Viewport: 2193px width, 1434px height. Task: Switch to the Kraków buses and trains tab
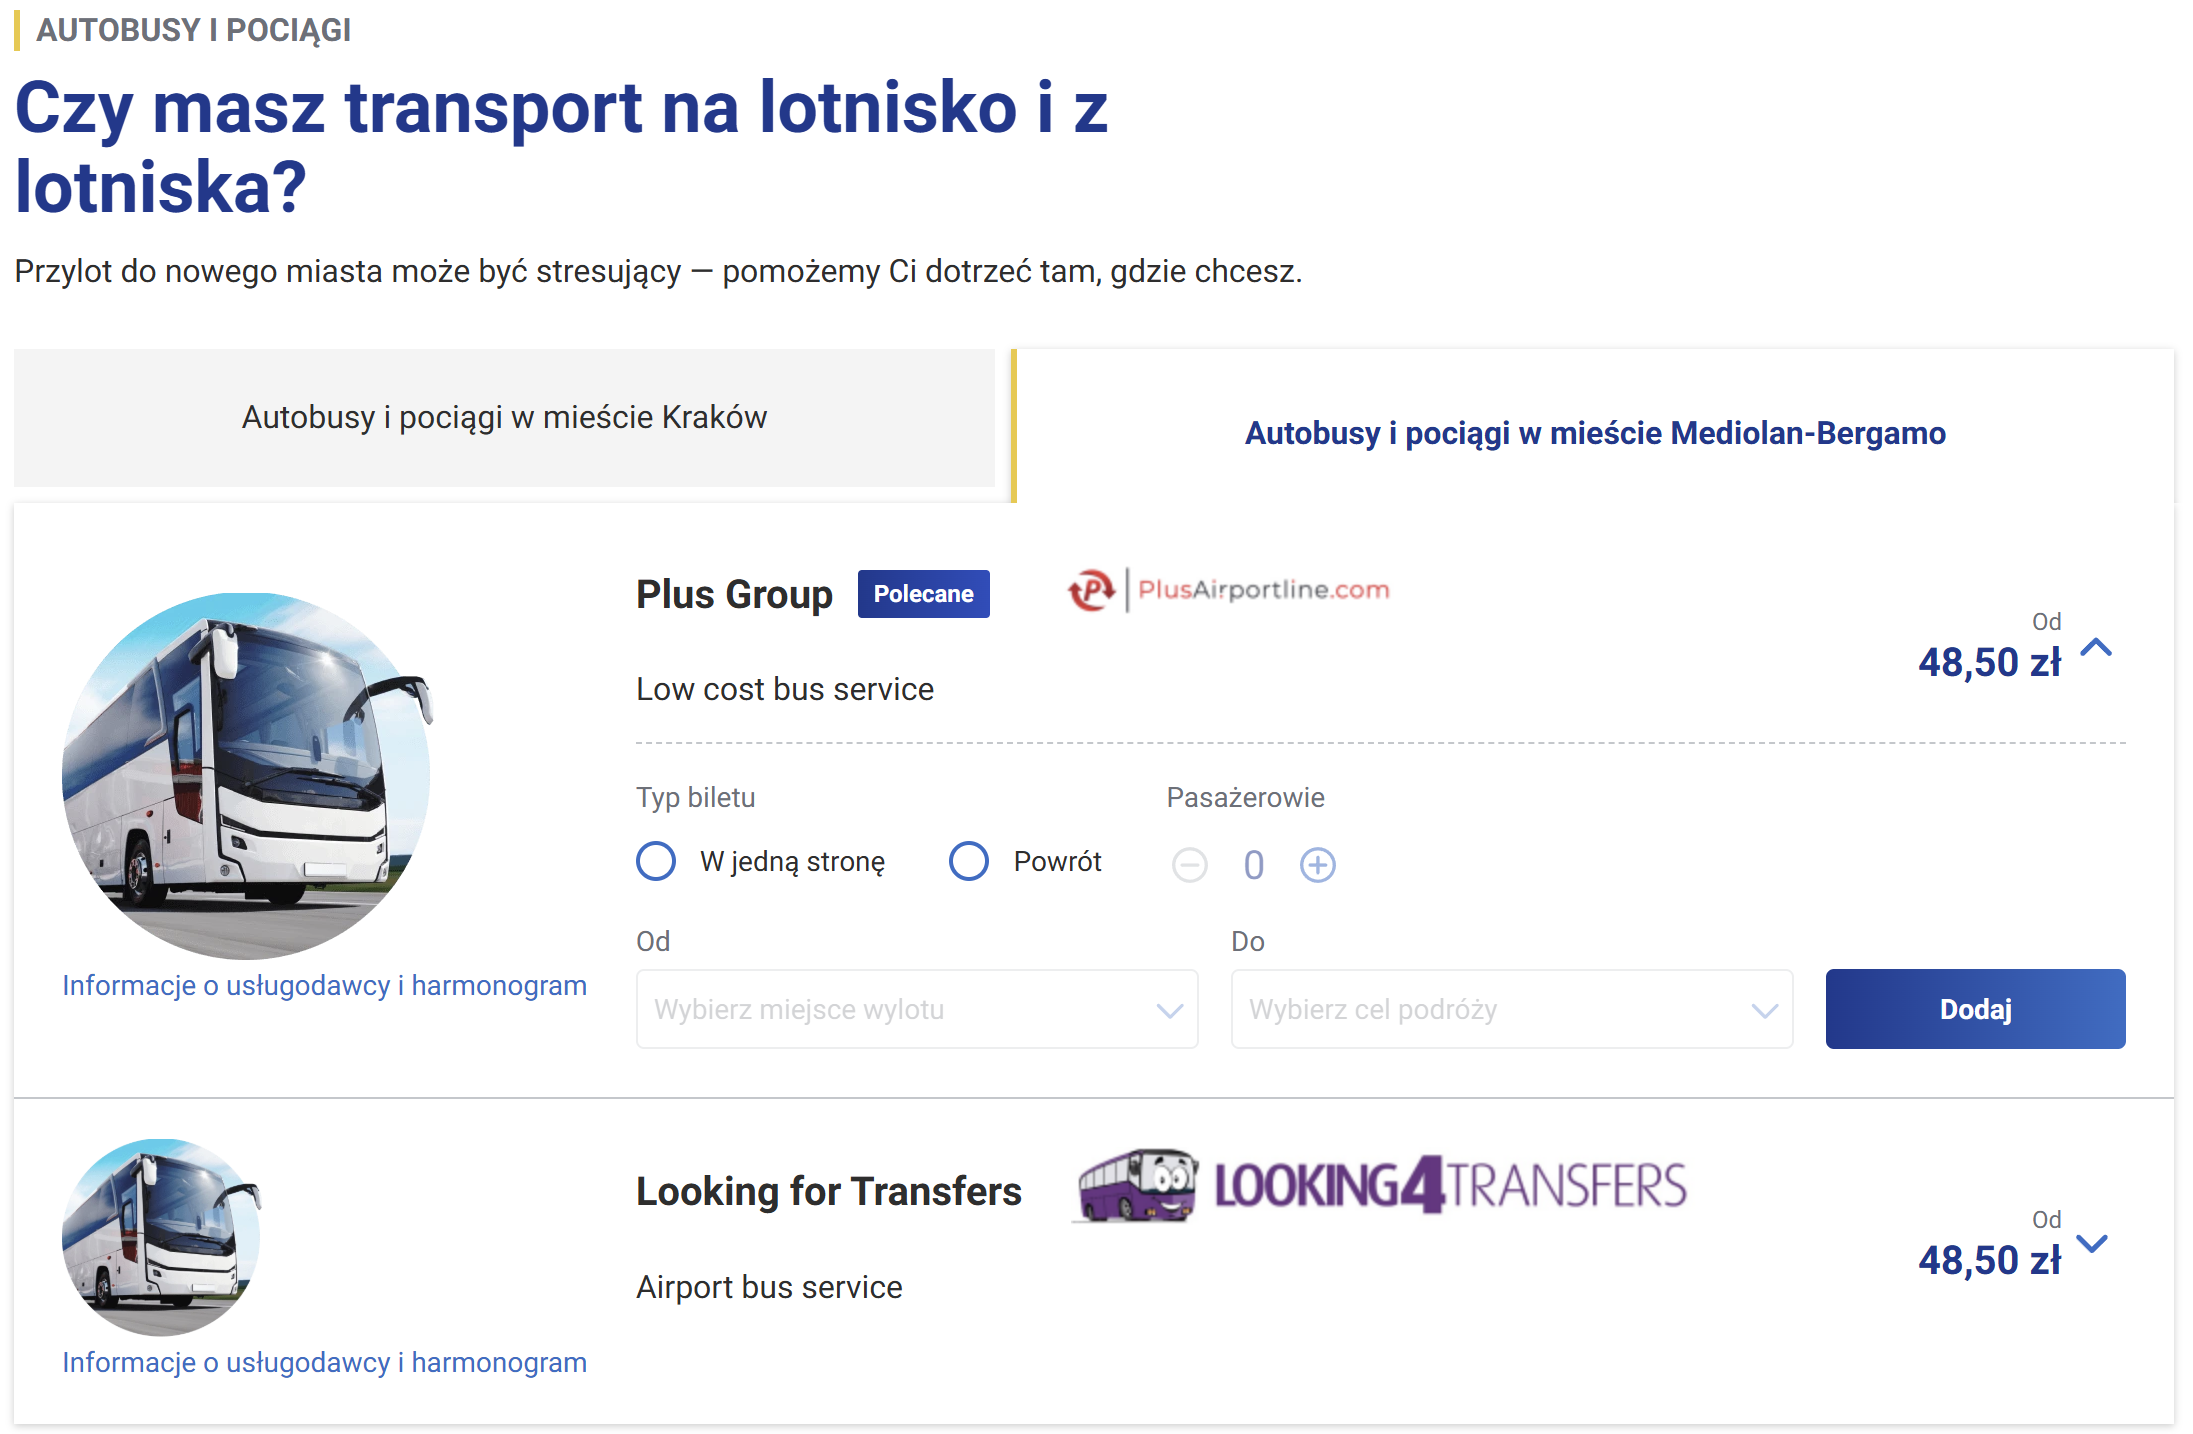point(504,418)
